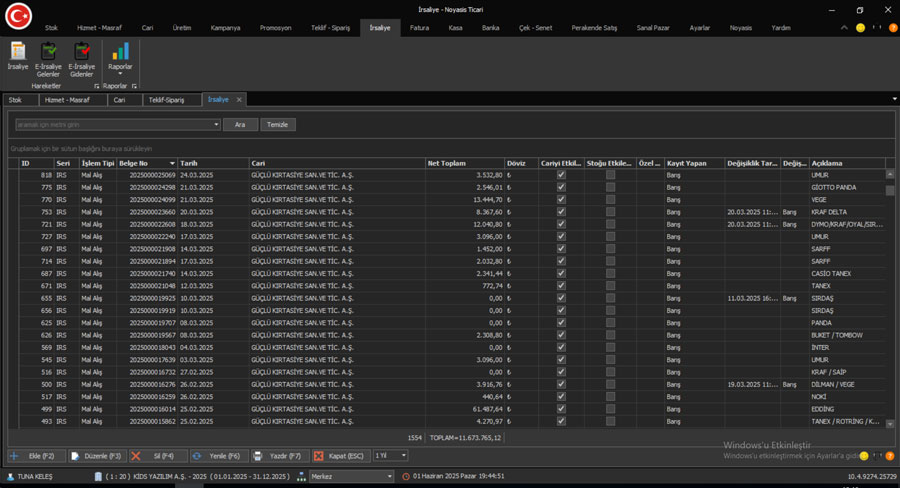Expand the Raporlar dropdown arrow
The height and width of the screenshot is (488, 900).
click(120, 74)
